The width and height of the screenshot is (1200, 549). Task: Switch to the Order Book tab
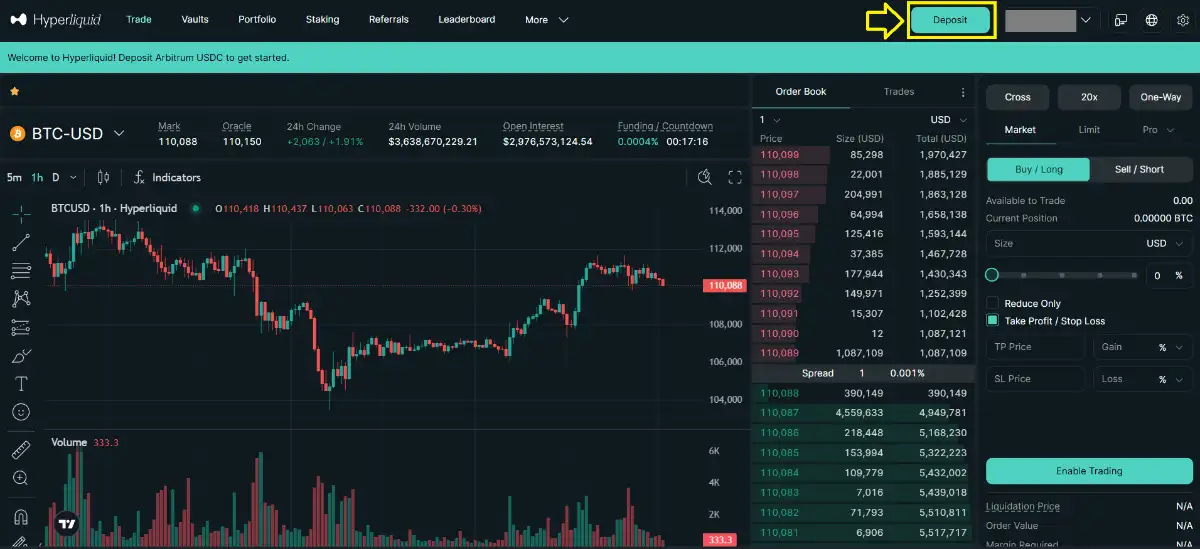pyautogui.click(x=801, y=92)
